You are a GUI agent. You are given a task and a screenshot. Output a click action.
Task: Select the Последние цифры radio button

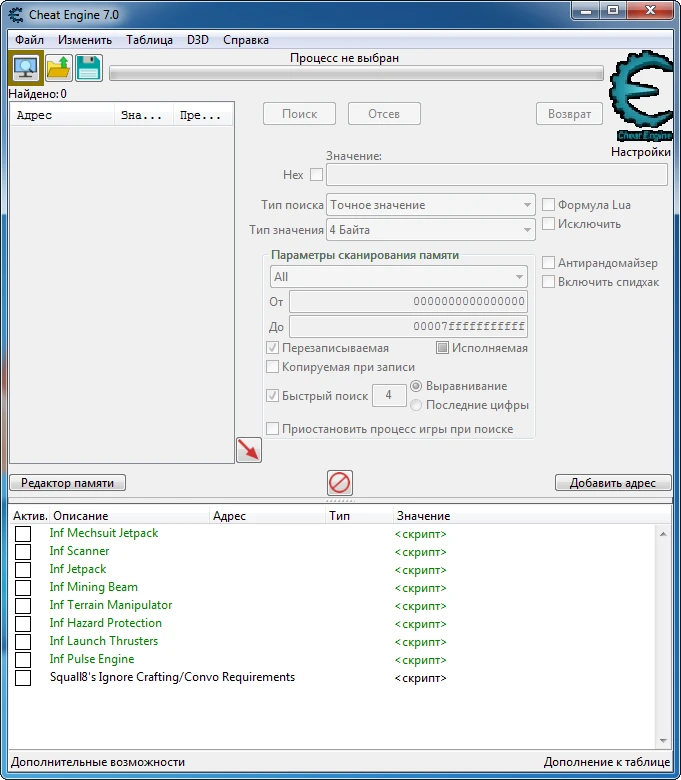point(416,405)
